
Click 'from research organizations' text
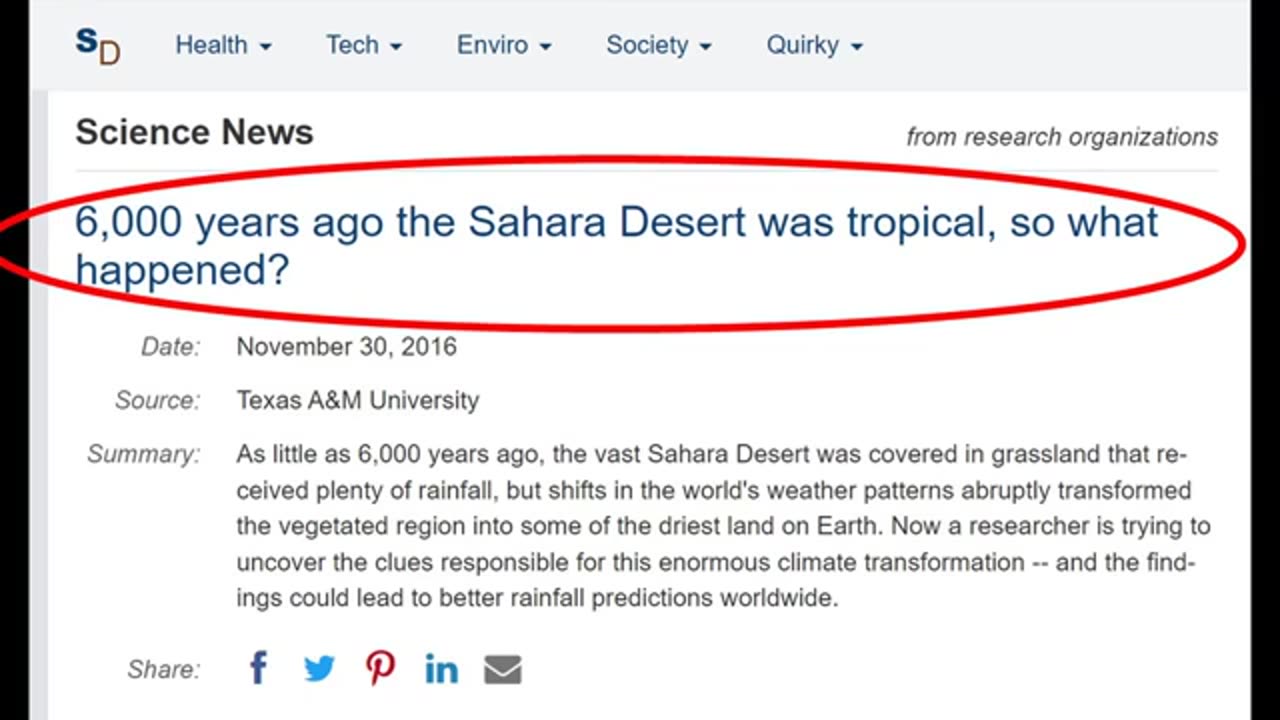(x=1062, y=137)
